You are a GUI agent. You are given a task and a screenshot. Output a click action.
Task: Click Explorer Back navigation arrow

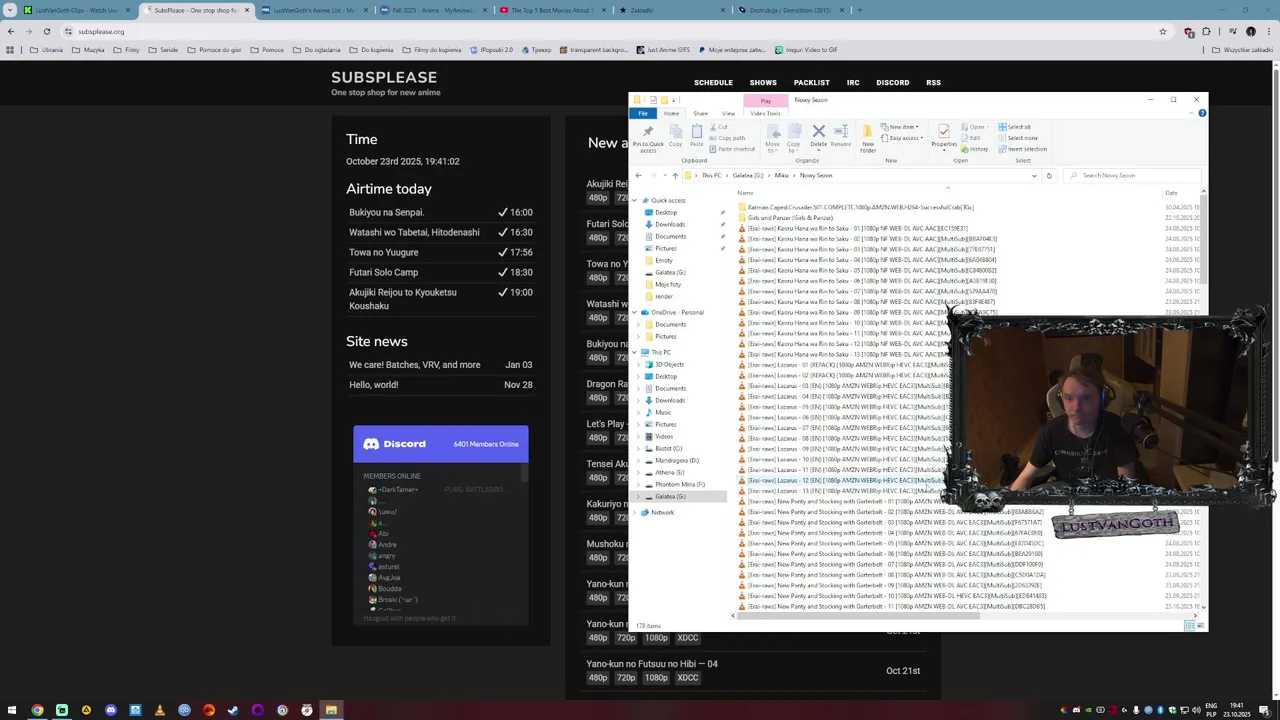tap(638, 175)
